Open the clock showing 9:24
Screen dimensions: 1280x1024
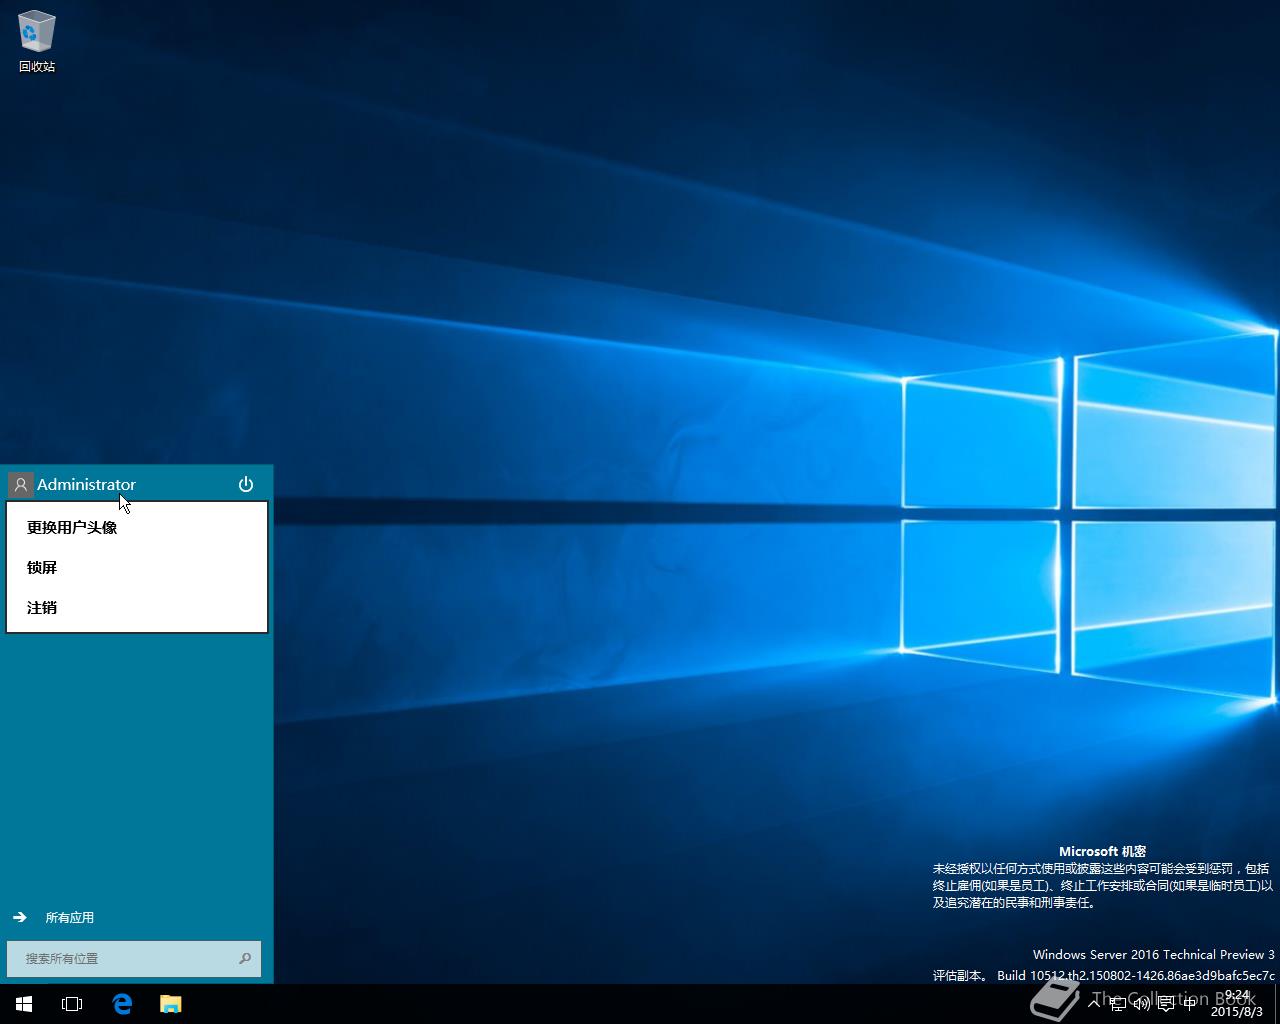tap(1237, 1004)
